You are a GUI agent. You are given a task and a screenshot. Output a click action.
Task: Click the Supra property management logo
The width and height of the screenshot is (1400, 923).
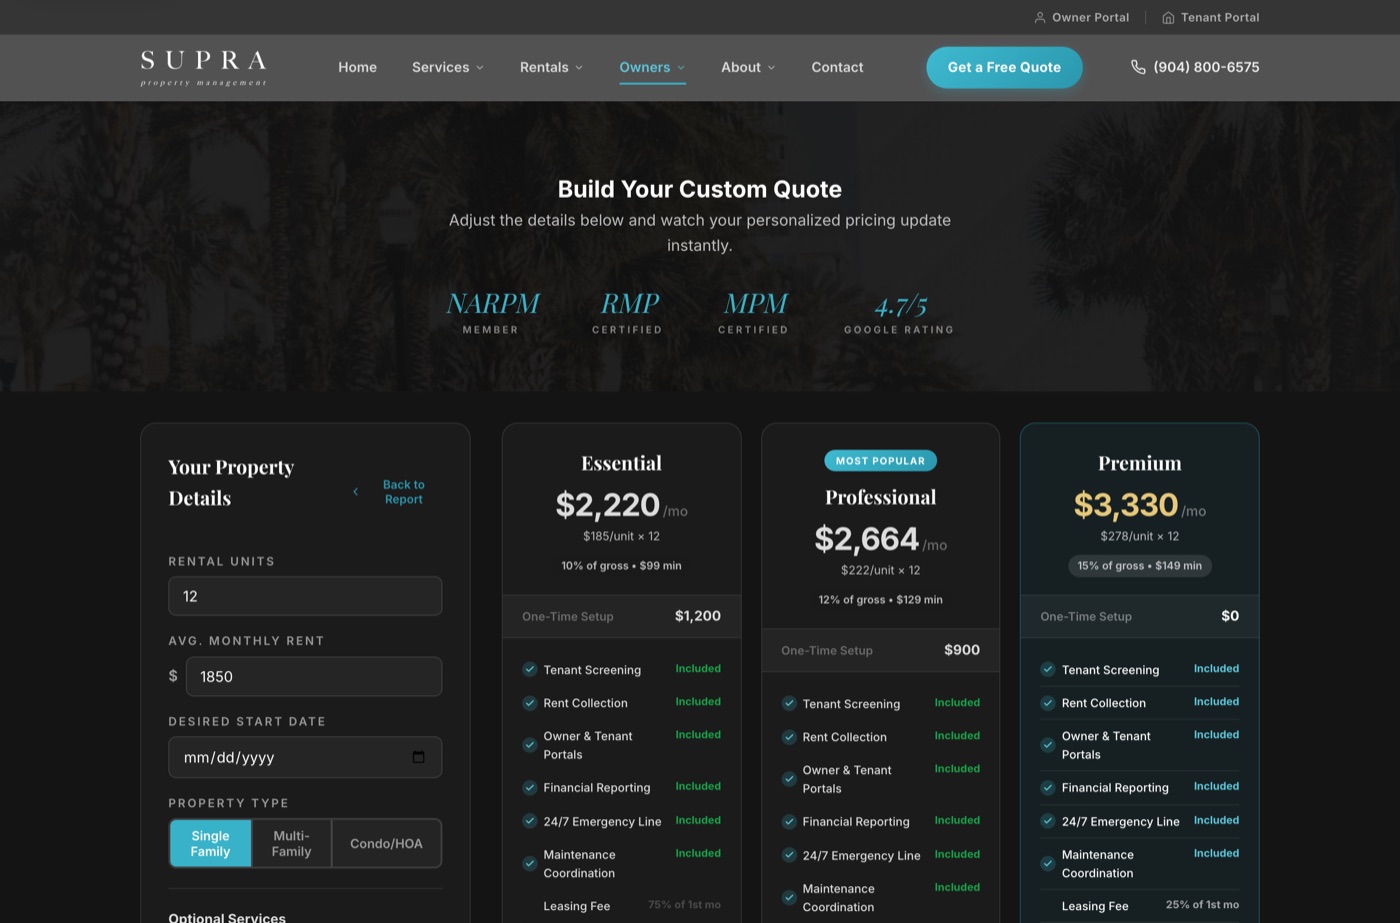tap(204, 68)
